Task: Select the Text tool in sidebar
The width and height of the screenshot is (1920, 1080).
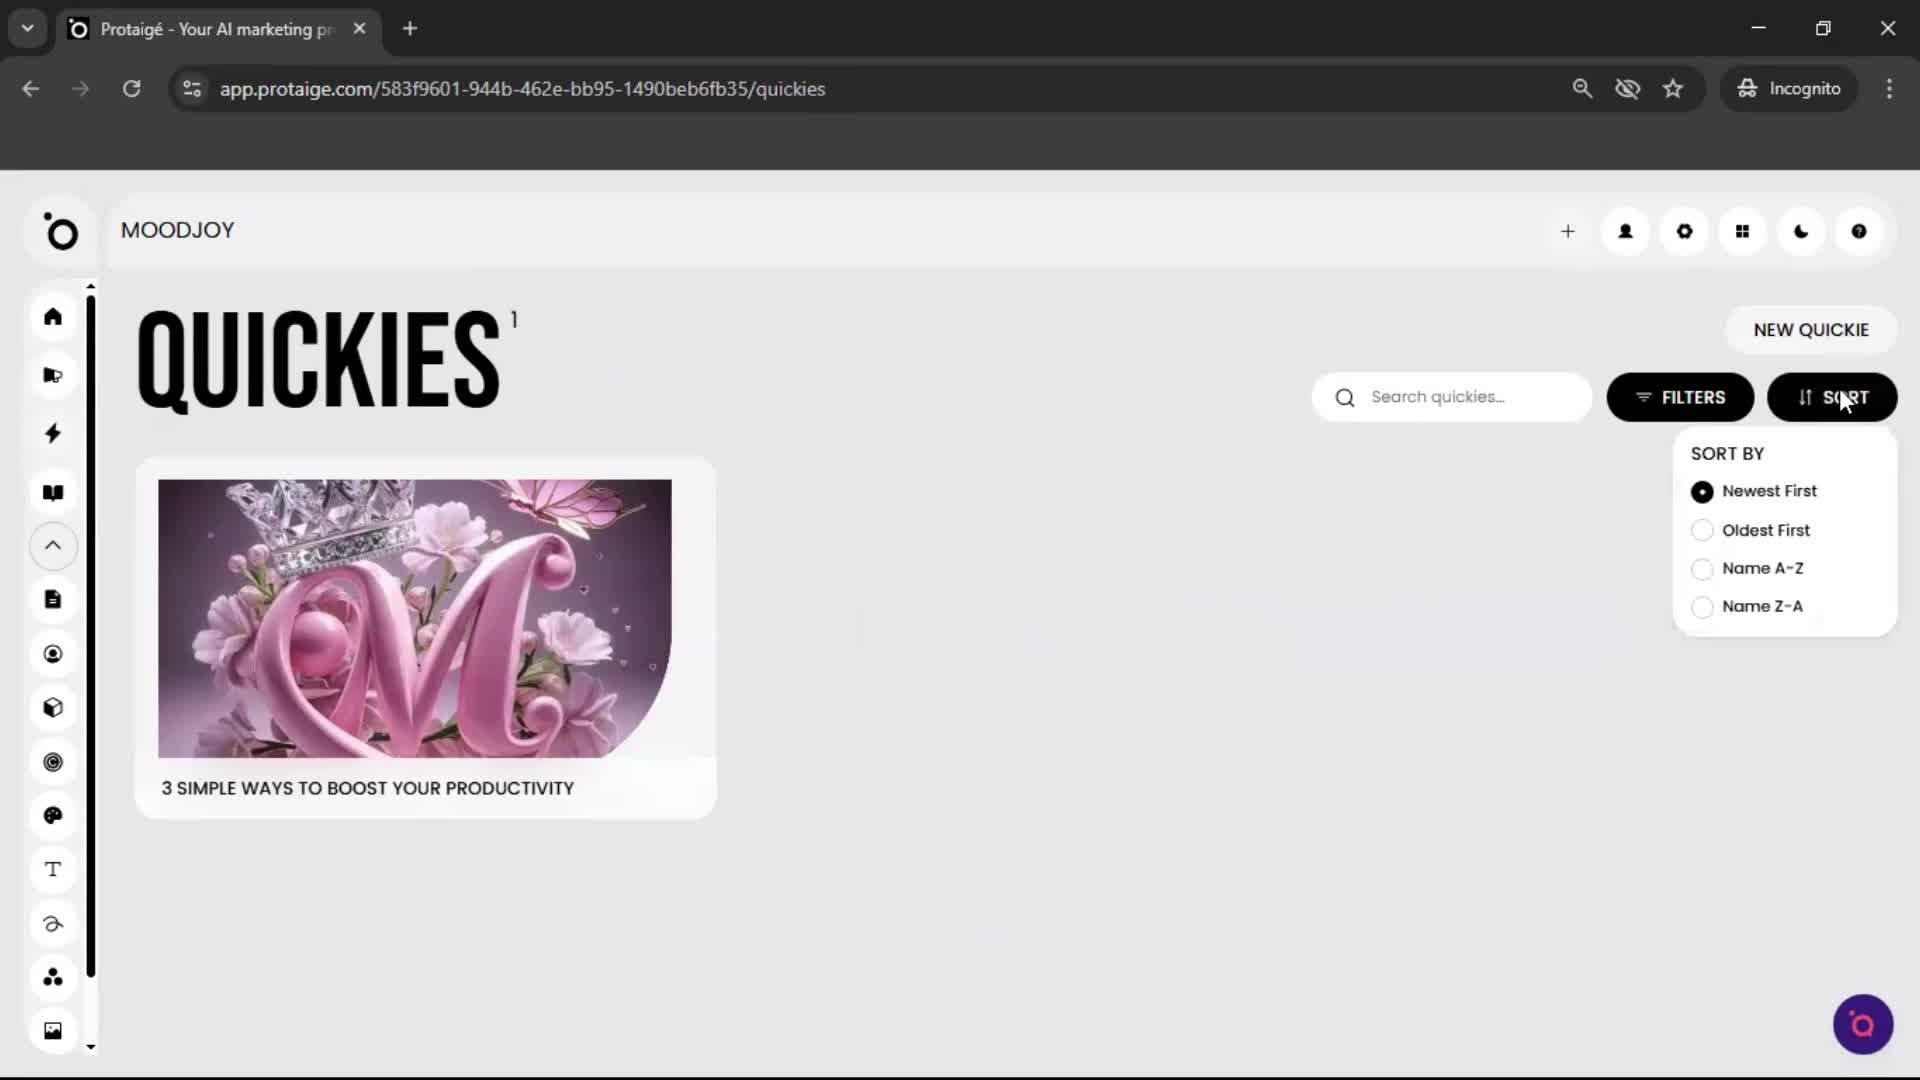Action: [53, 870]
